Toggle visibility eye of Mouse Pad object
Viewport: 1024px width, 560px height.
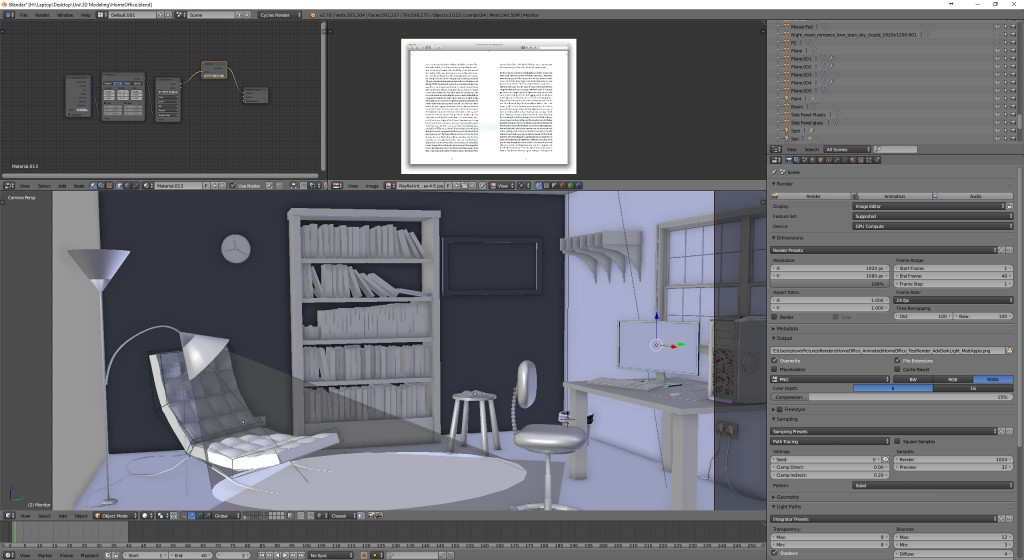tap(998, 26)
